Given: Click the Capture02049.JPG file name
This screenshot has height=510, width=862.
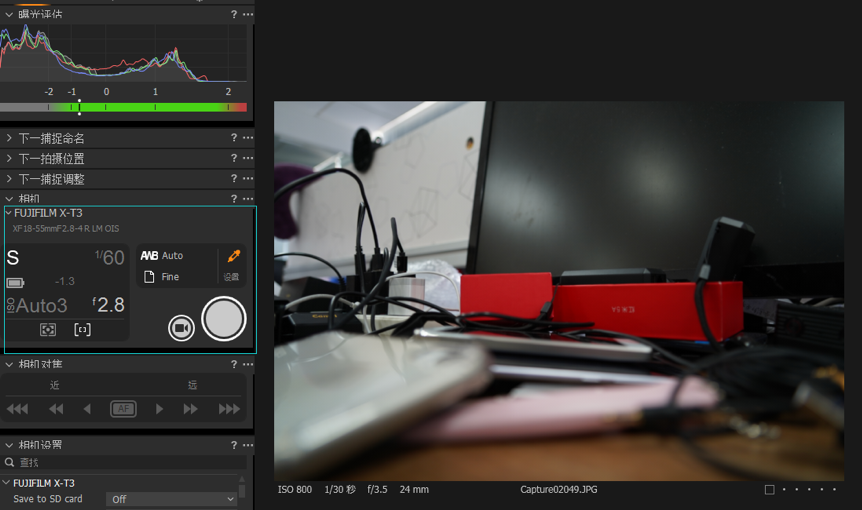Looking at the screenshot, I should (x=559, y=489).
